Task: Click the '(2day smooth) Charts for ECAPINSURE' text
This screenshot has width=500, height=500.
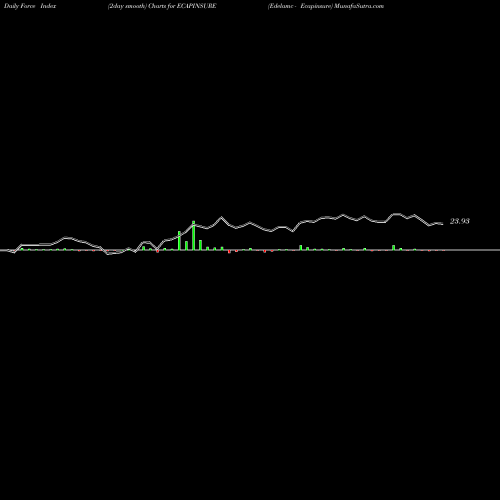Action: tap(162, 6)
